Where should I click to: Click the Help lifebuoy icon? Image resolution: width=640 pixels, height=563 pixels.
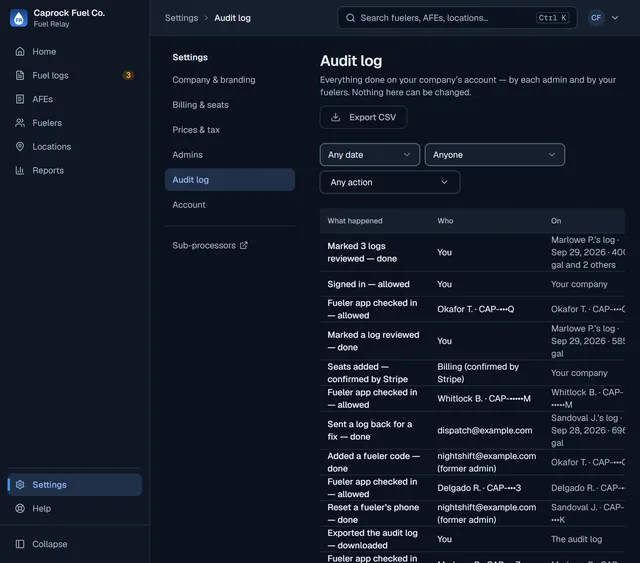[x=20, y=508]
